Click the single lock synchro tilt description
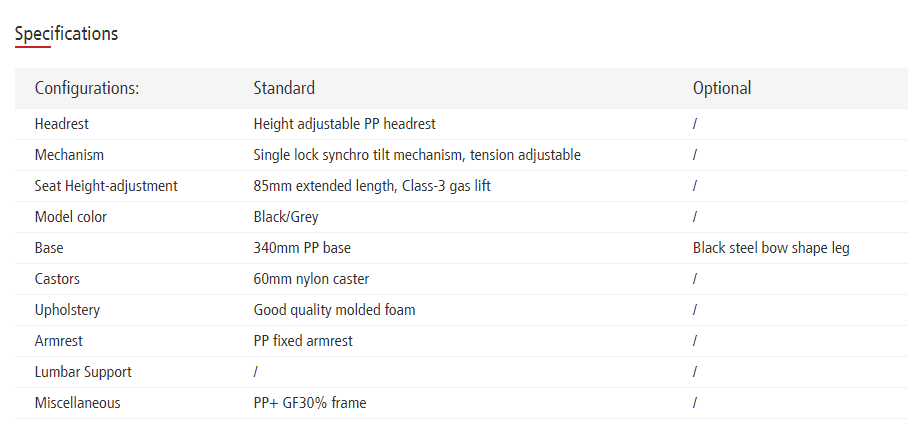Viewport: 920px width, 432px height. coord(417,155)
